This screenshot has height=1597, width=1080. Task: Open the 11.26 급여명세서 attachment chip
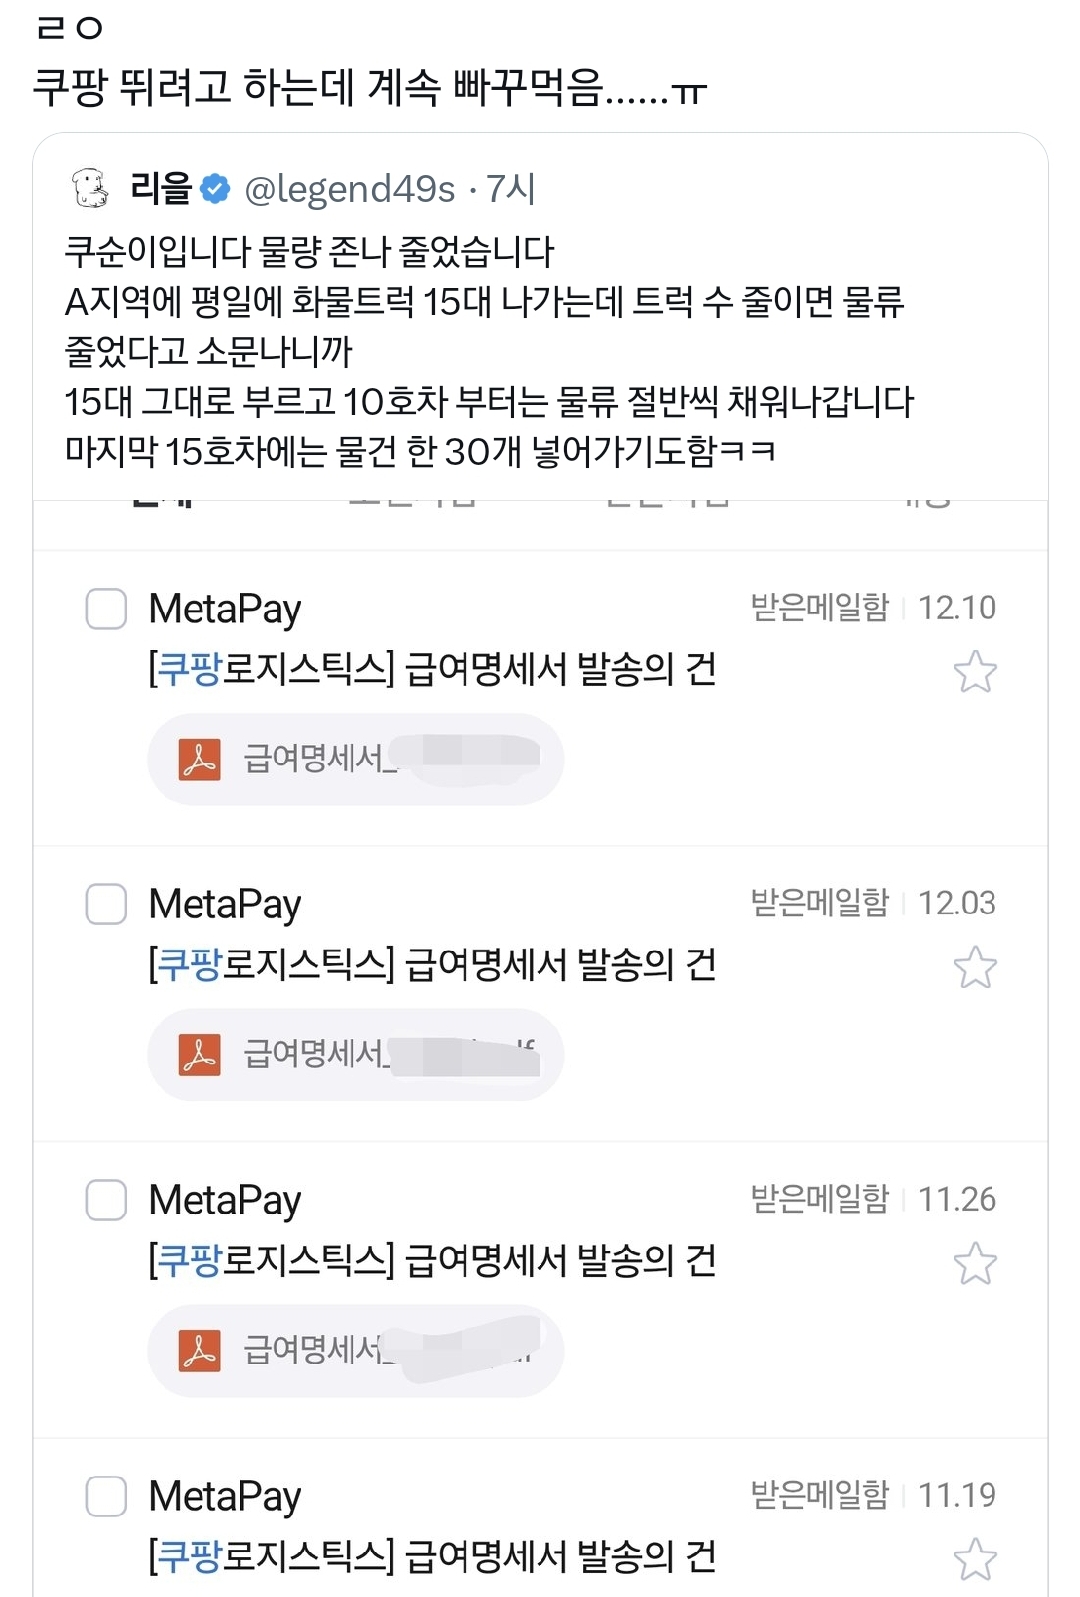pos(355,1351)
